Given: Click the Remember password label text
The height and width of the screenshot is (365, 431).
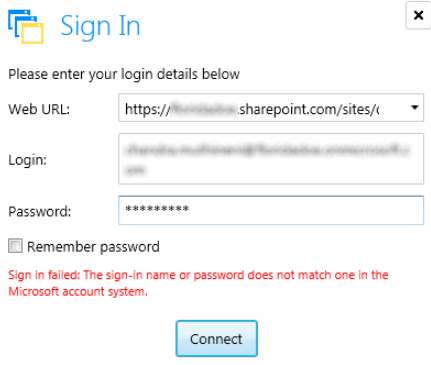Looking at the screenshot, I should (93, 247).
